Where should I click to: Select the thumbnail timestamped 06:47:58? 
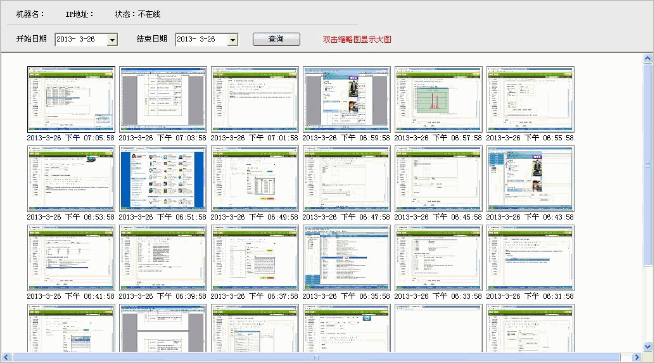347,179
